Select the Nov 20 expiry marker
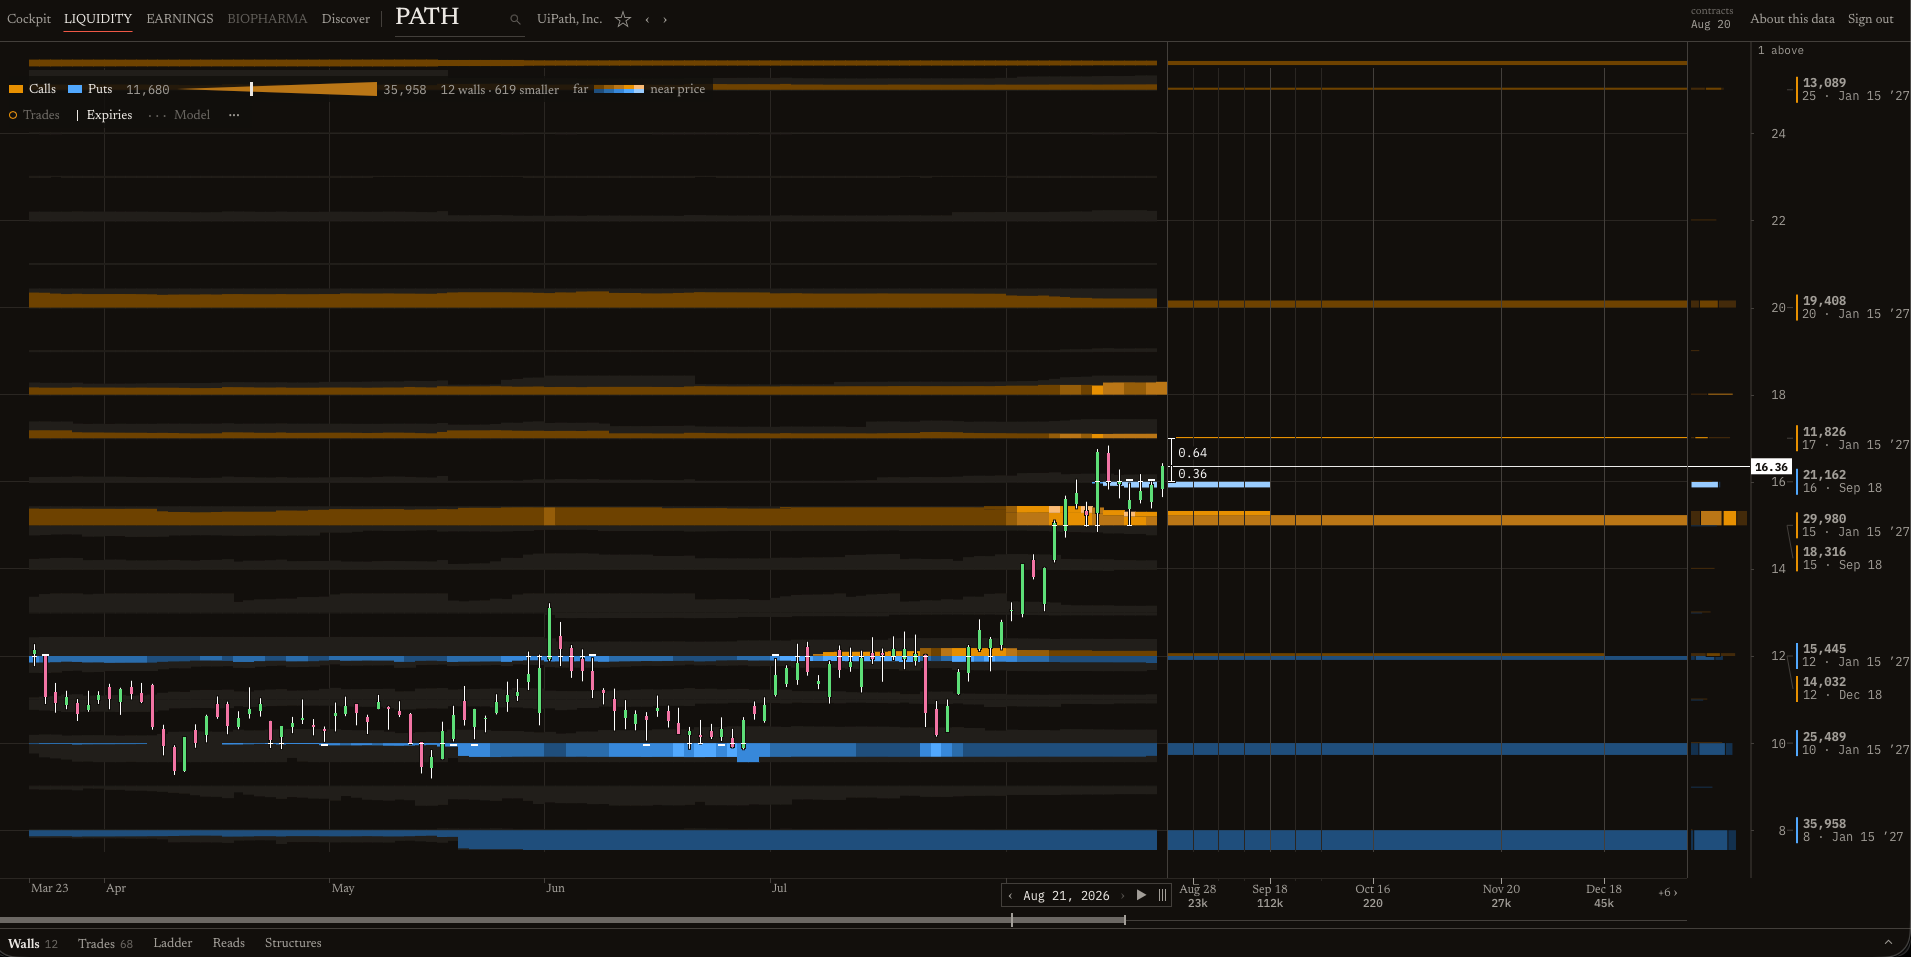Screen dimensions: 1911x957 click(x=1501, y=895)
